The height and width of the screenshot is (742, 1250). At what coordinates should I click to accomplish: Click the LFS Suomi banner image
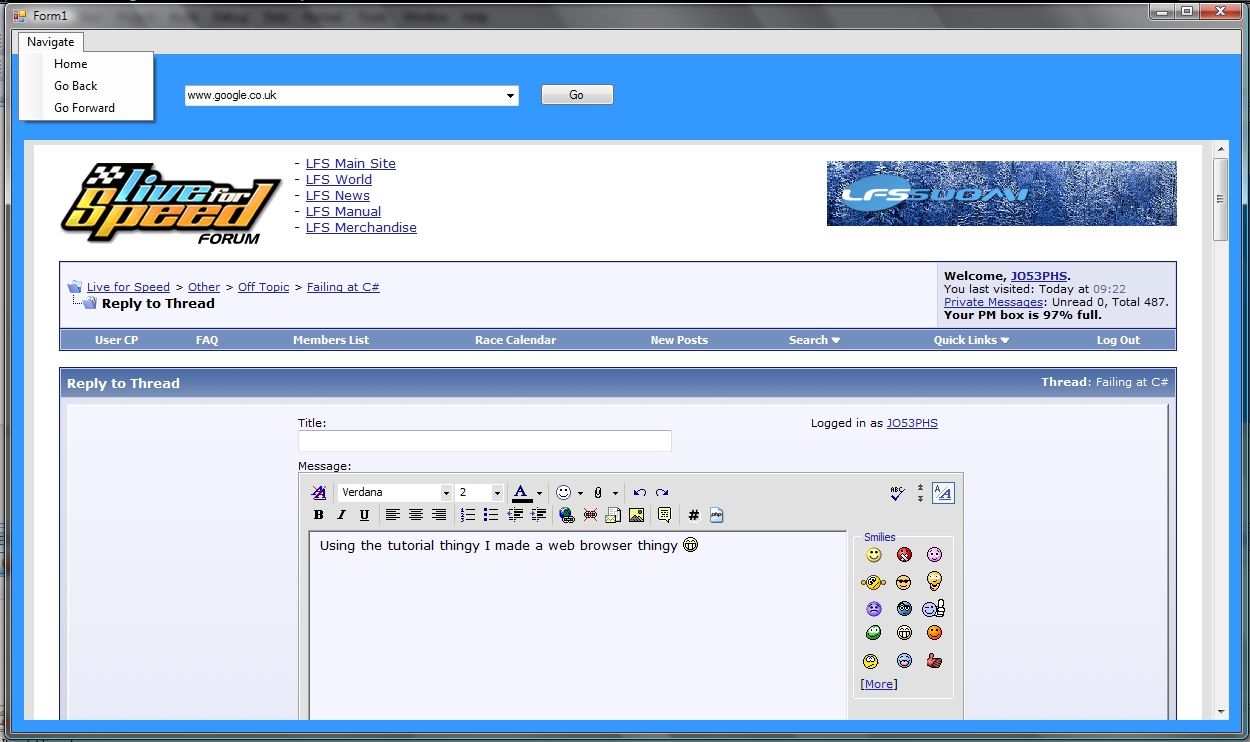coord(1001,193)
